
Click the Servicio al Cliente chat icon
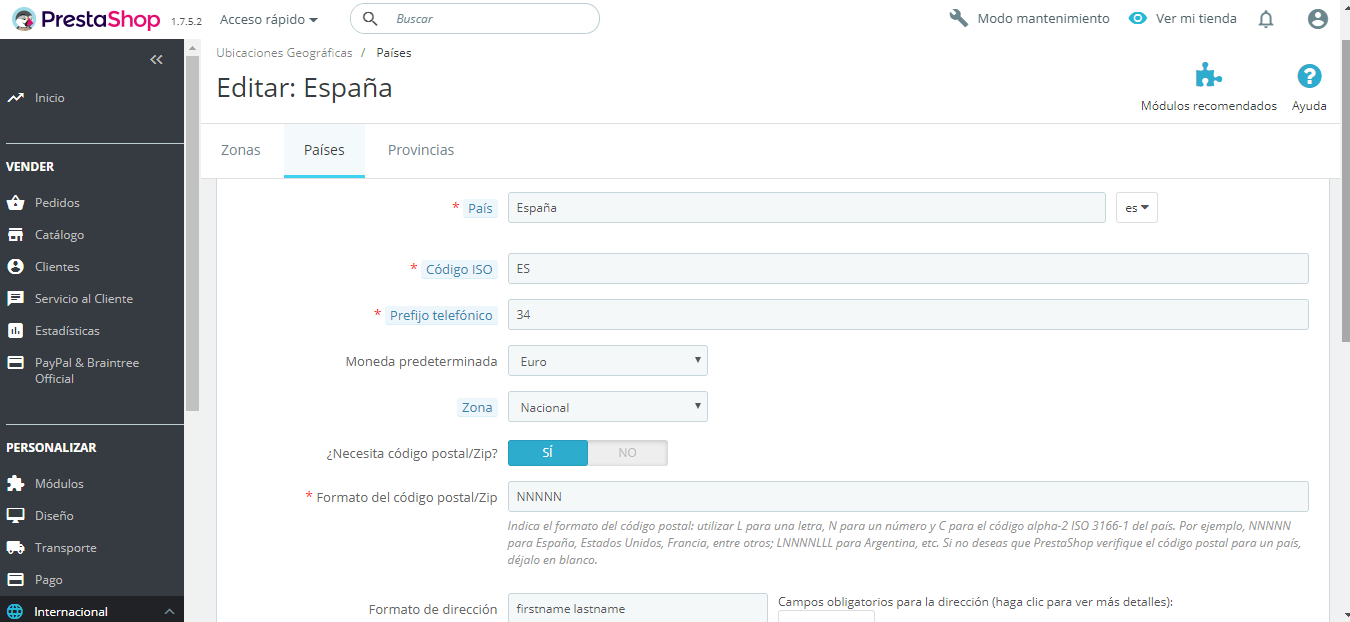(x=15, y=299)
